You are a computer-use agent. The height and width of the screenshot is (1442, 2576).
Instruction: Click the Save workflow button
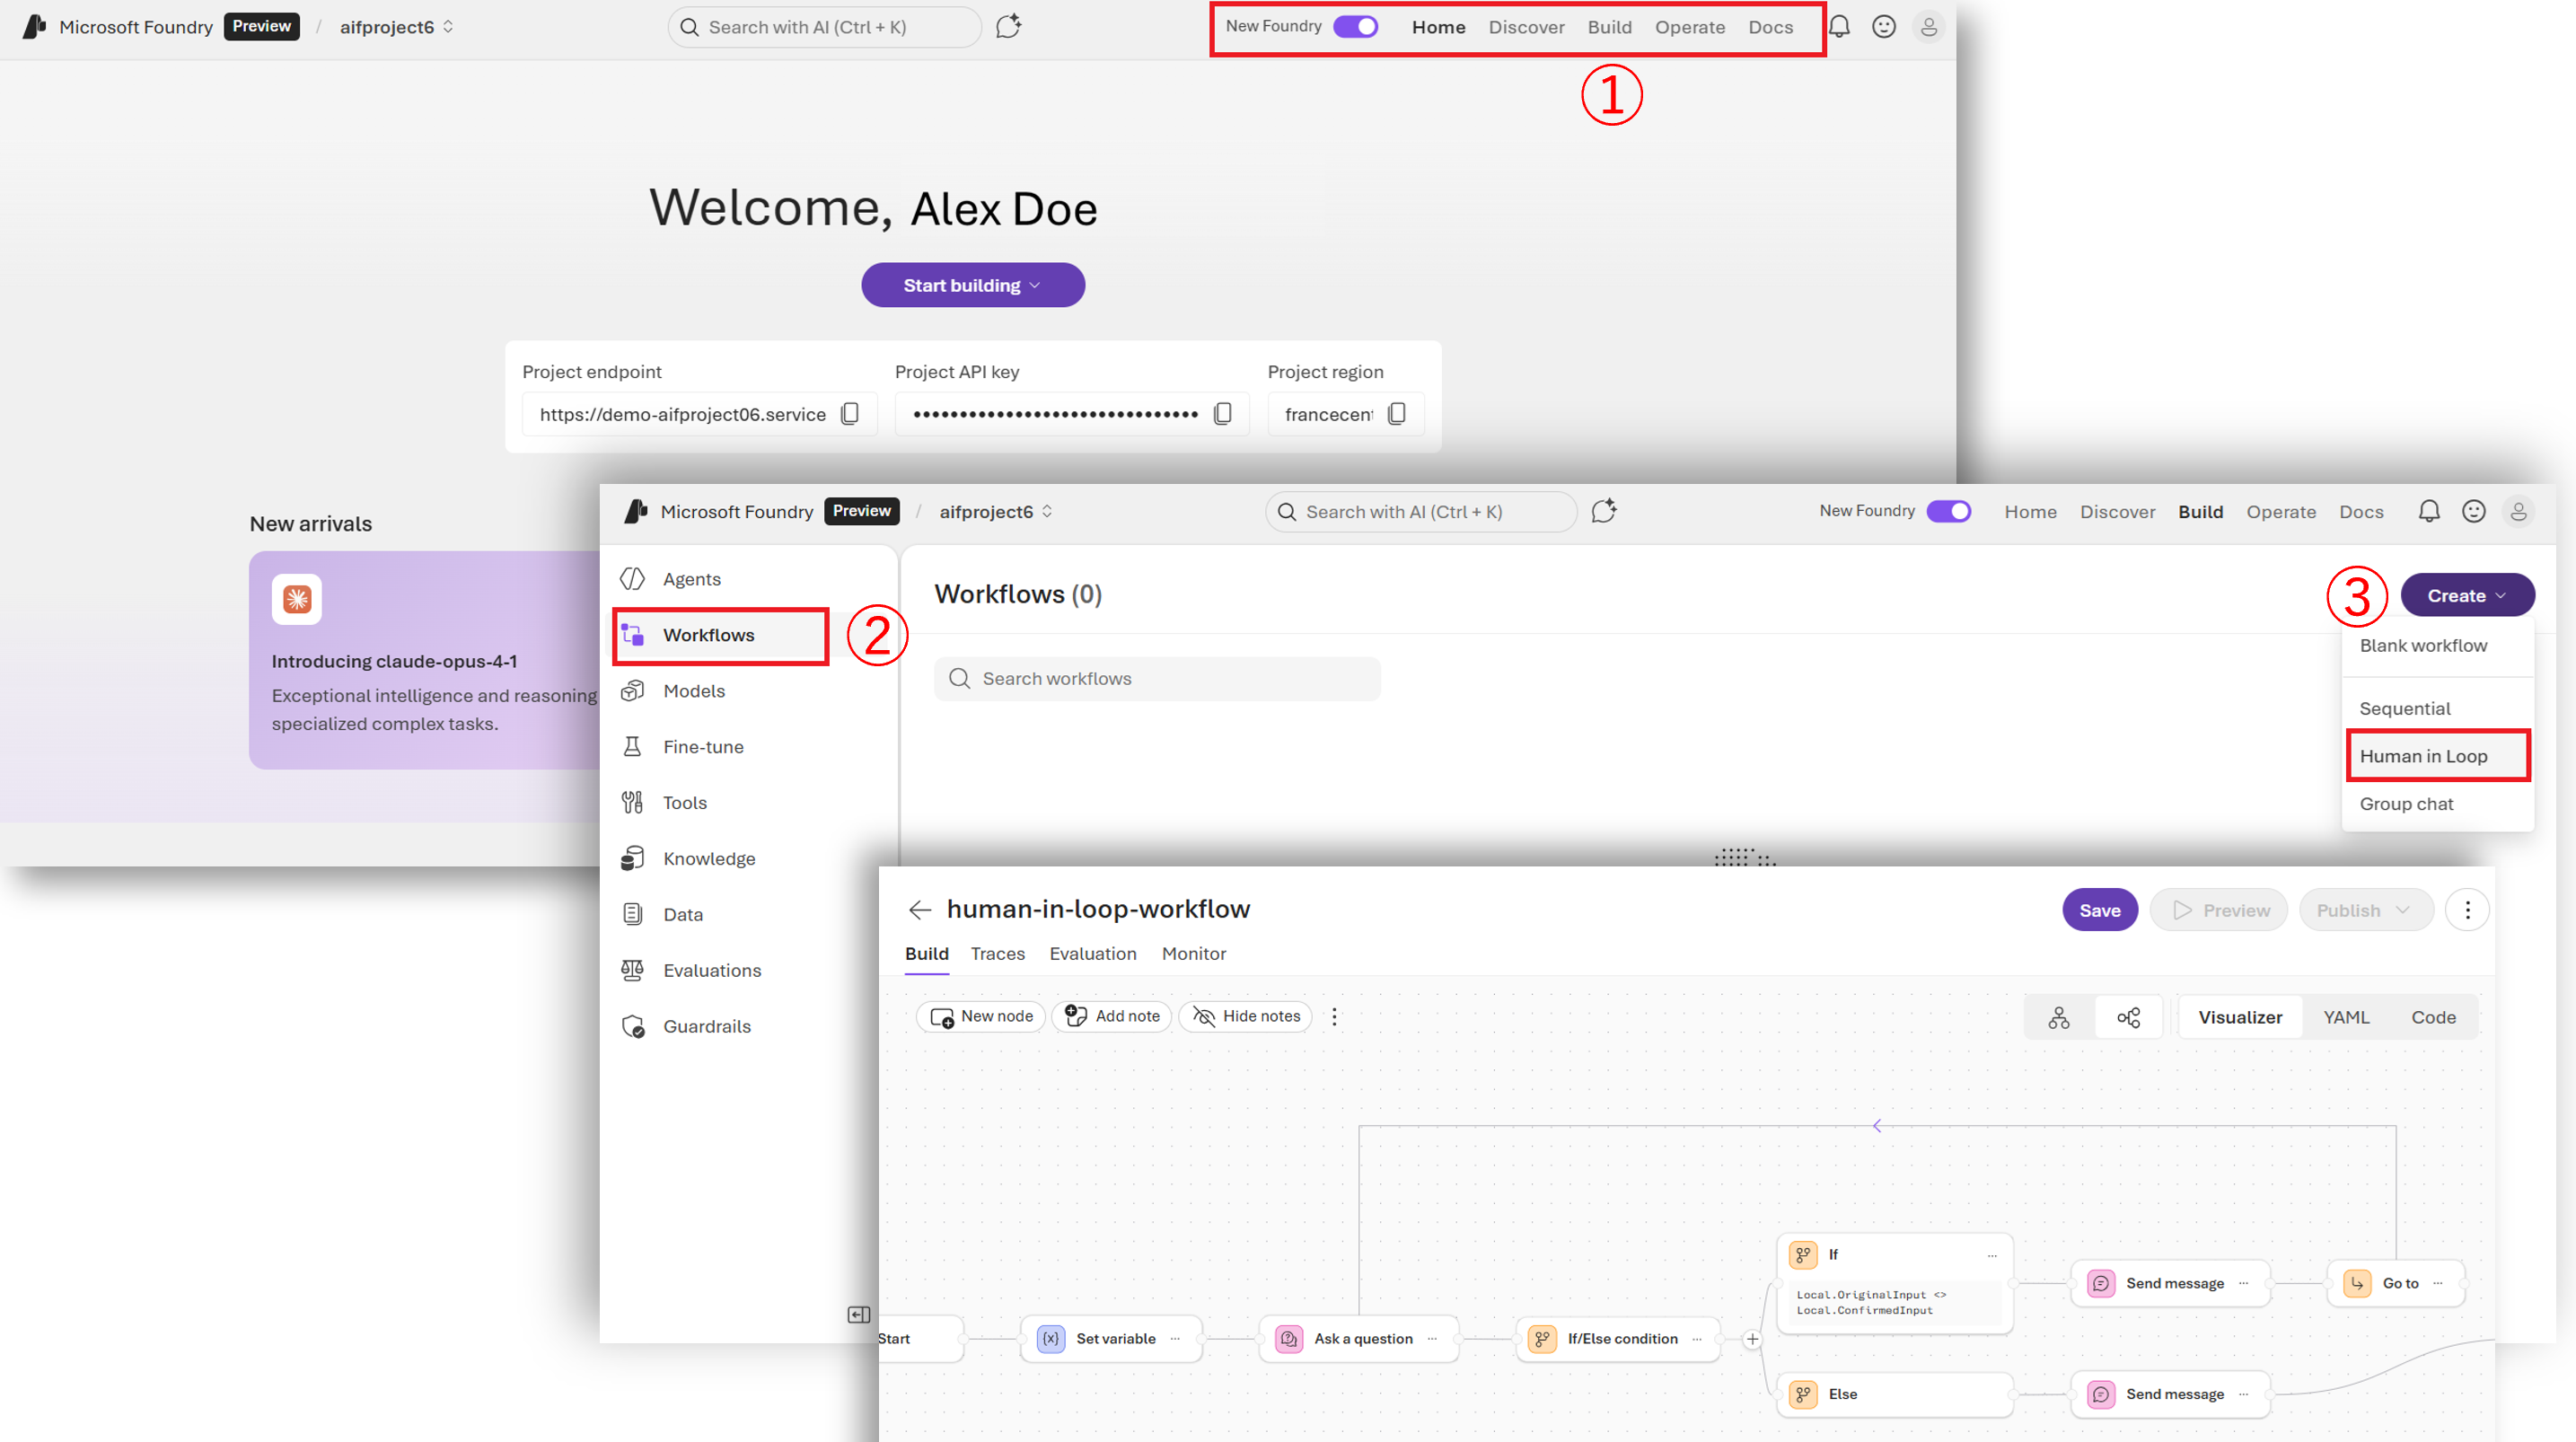tap(2099, 910)
